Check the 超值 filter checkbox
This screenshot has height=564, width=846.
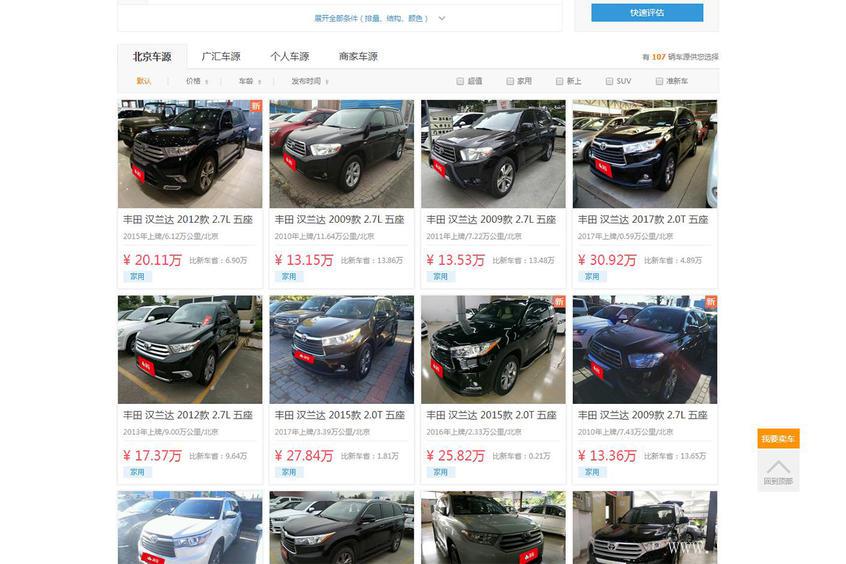(x=460, y=81)
